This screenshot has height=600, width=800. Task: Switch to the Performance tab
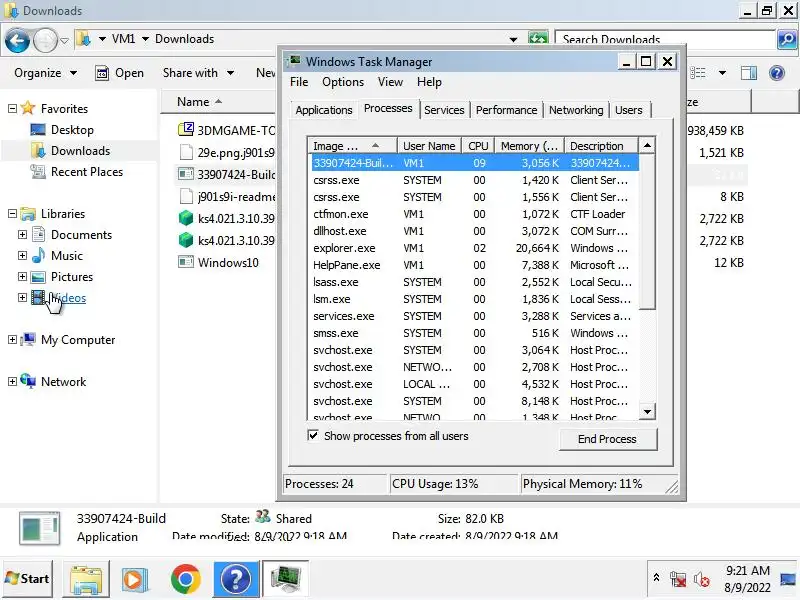tap(506, 110)
